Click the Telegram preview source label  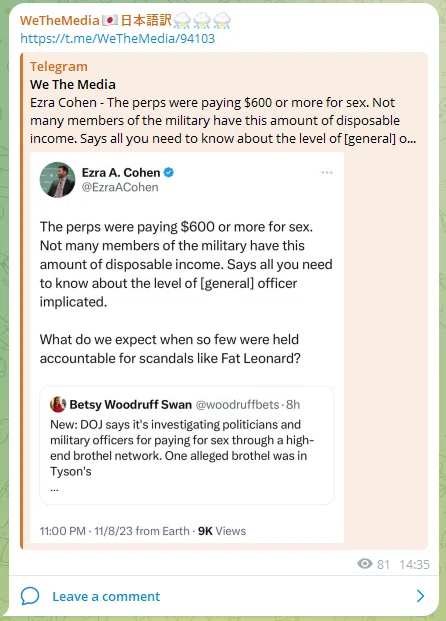[x=59, y=67]
